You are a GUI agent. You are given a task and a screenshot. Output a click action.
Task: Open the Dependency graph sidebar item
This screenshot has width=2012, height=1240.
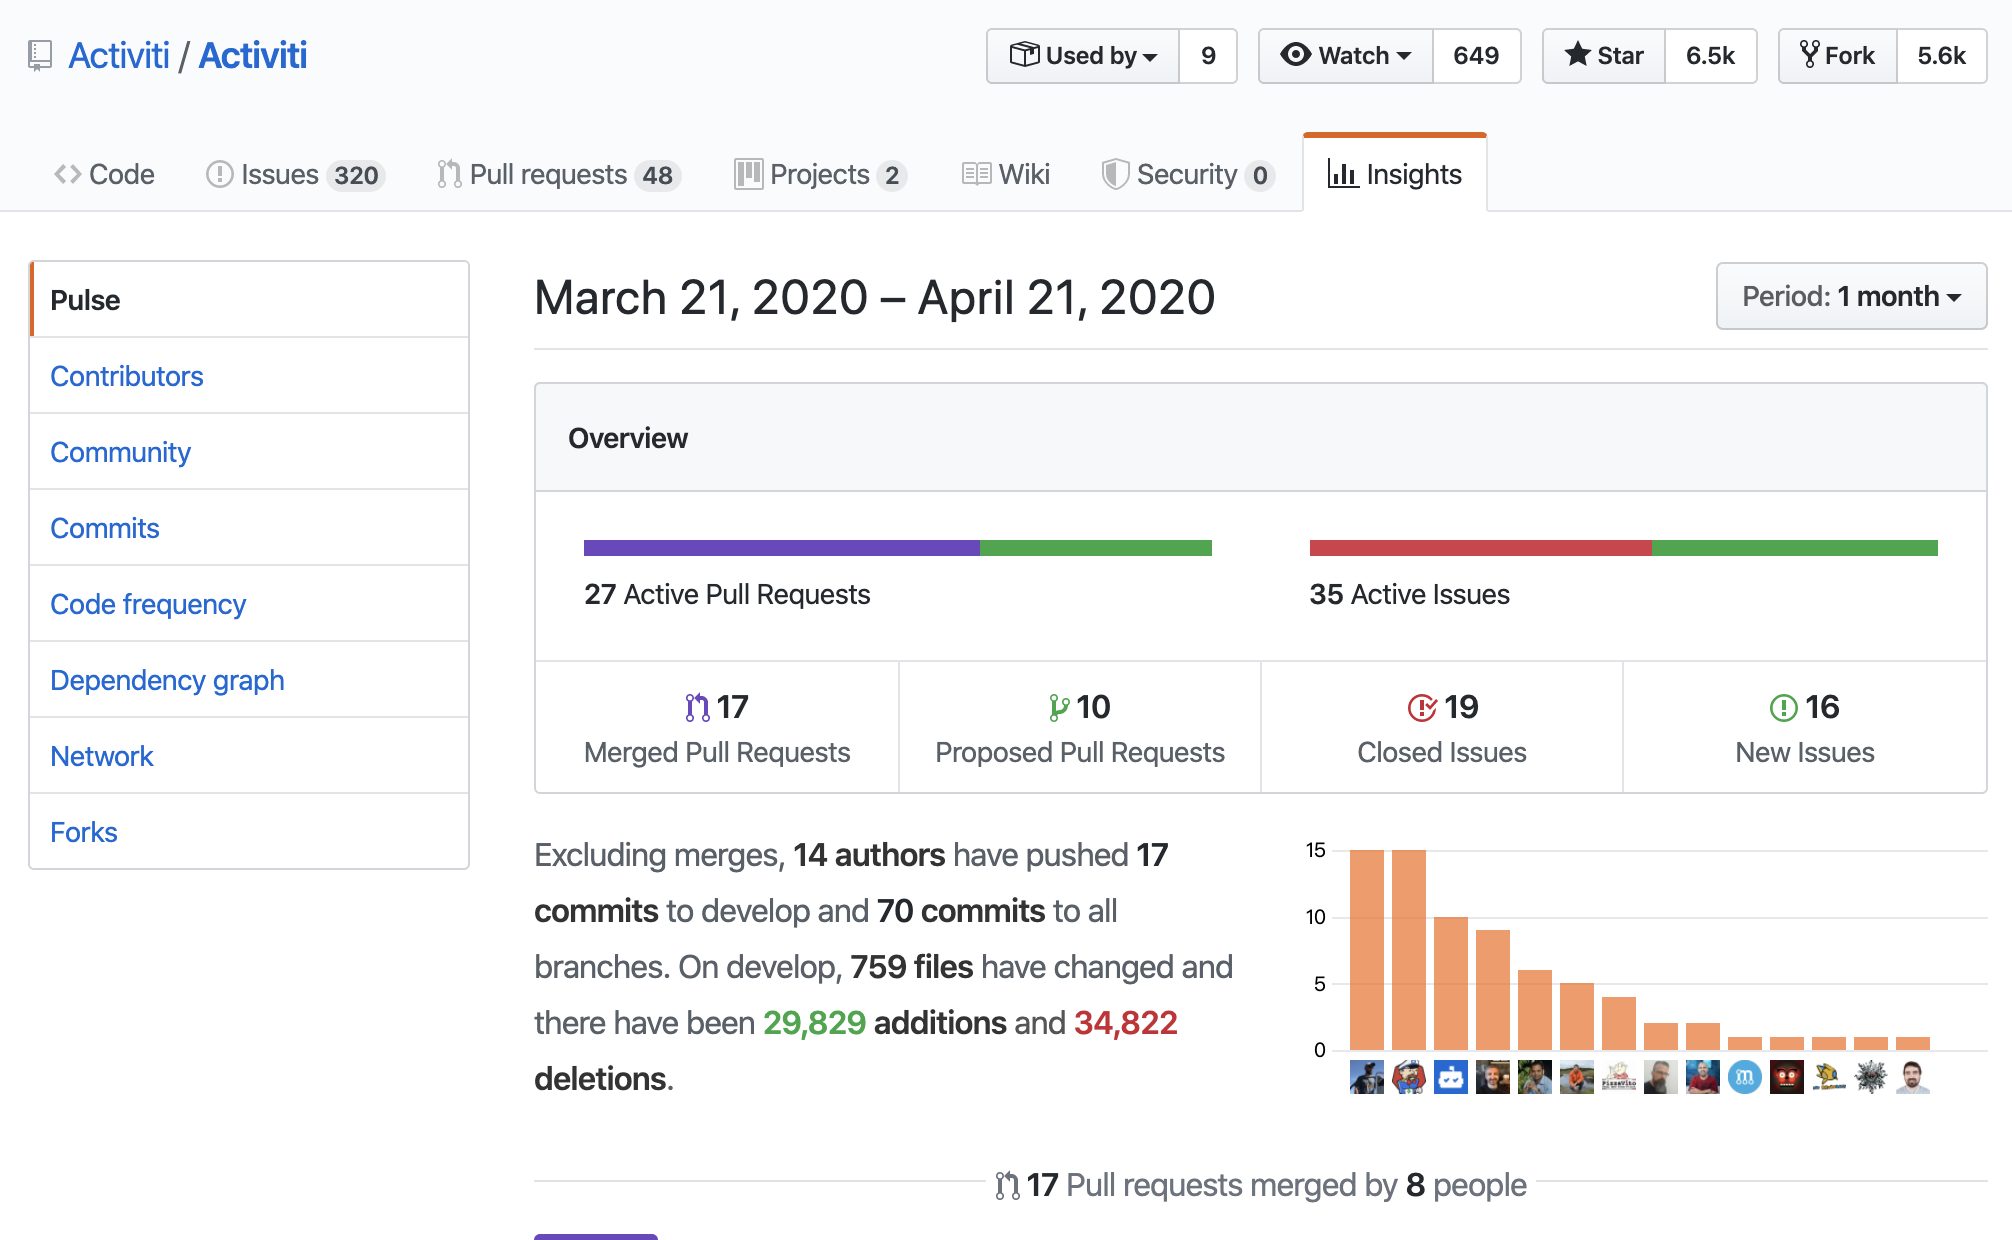click(167, 680)
